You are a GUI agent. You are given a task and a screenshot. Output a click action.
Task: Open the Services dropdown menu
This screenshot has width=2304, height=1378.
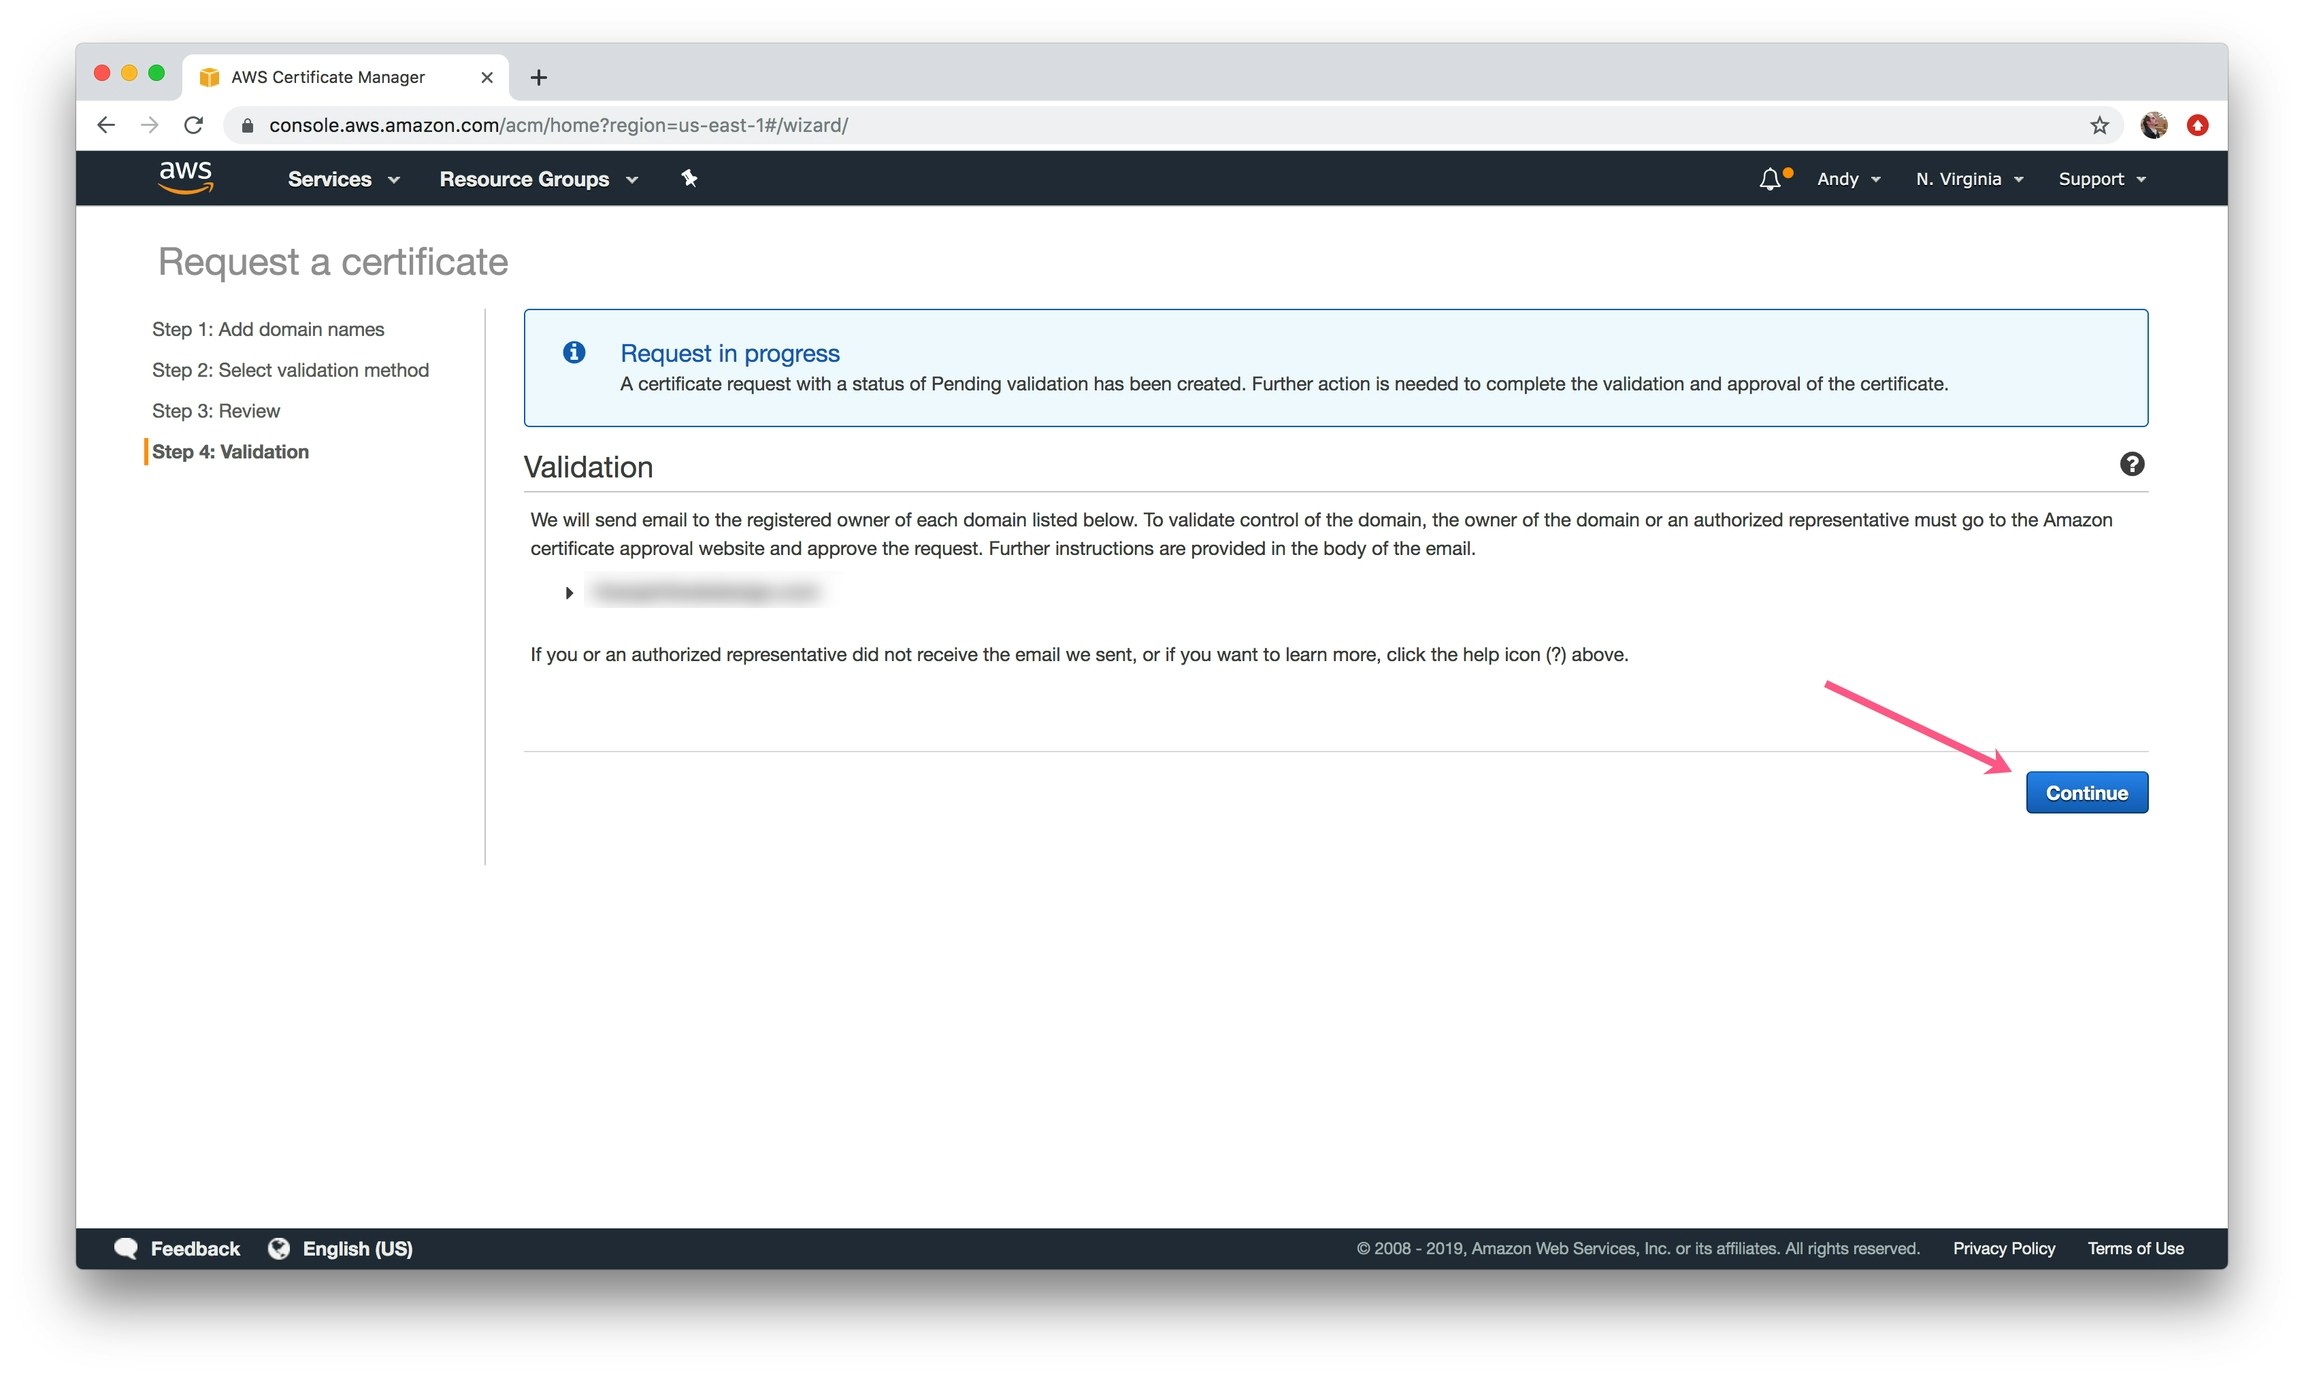(x=343, y=179)
